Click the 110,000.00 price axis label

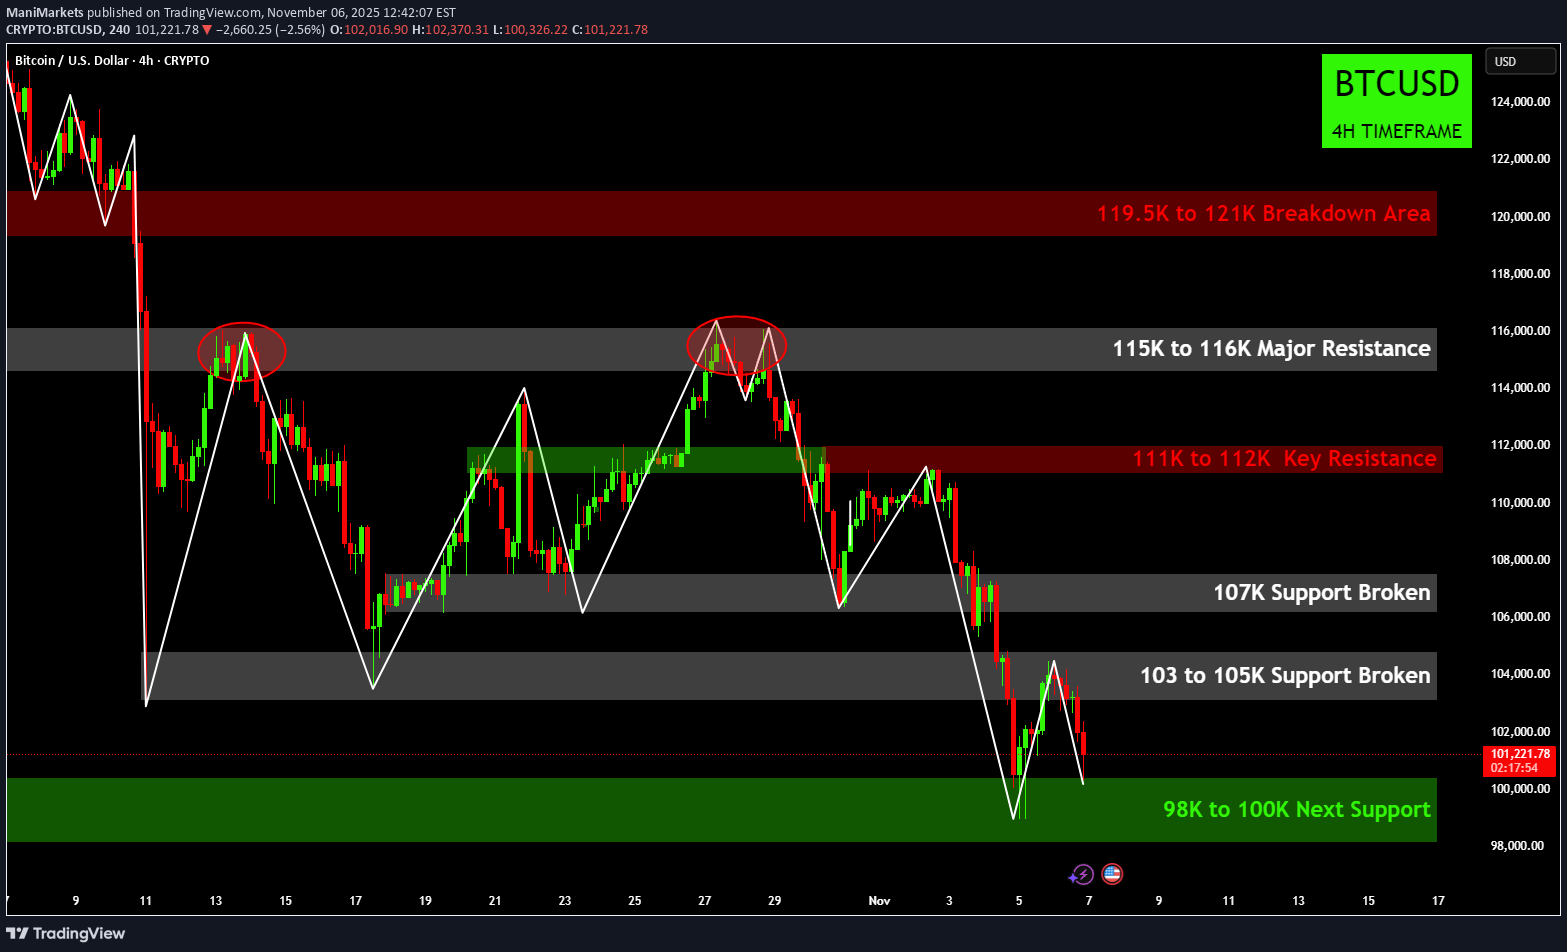tap(1520, 503)
